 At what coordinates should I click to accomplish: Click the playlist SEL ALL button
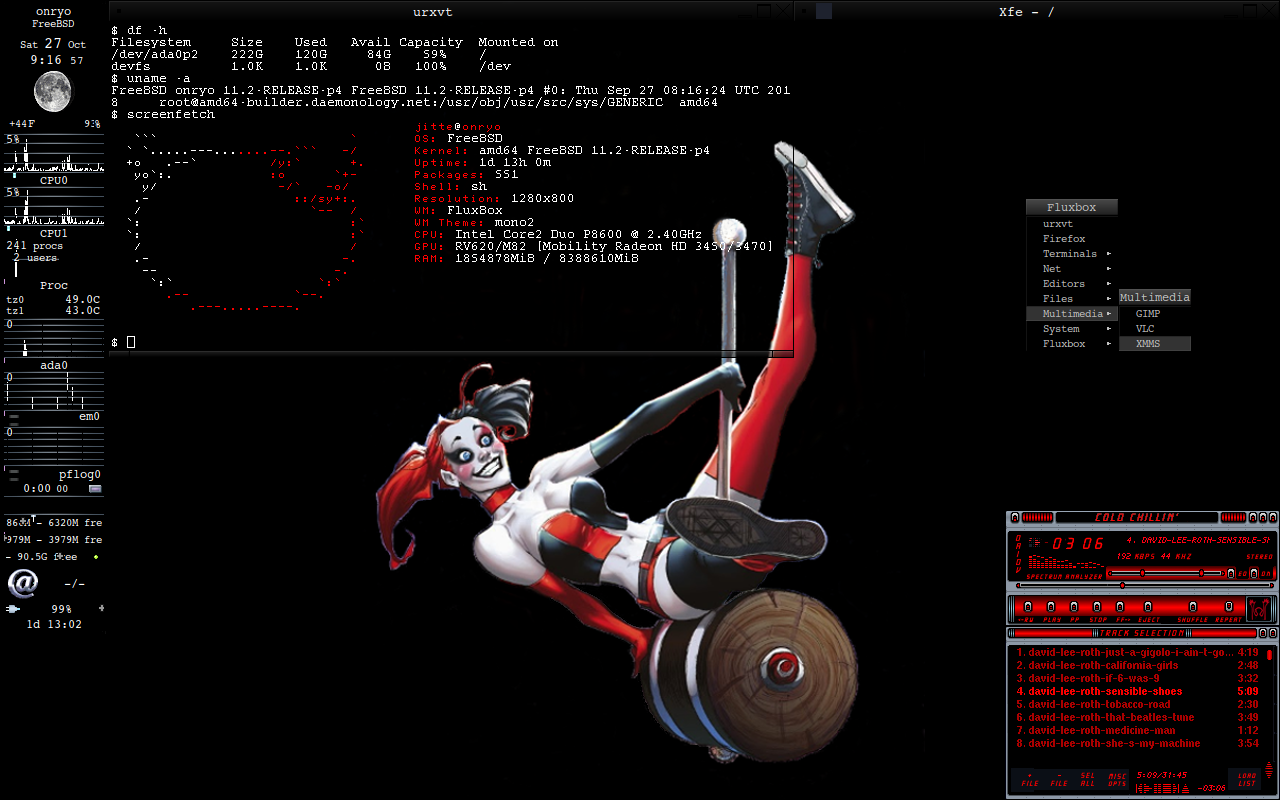point(1088,780)
